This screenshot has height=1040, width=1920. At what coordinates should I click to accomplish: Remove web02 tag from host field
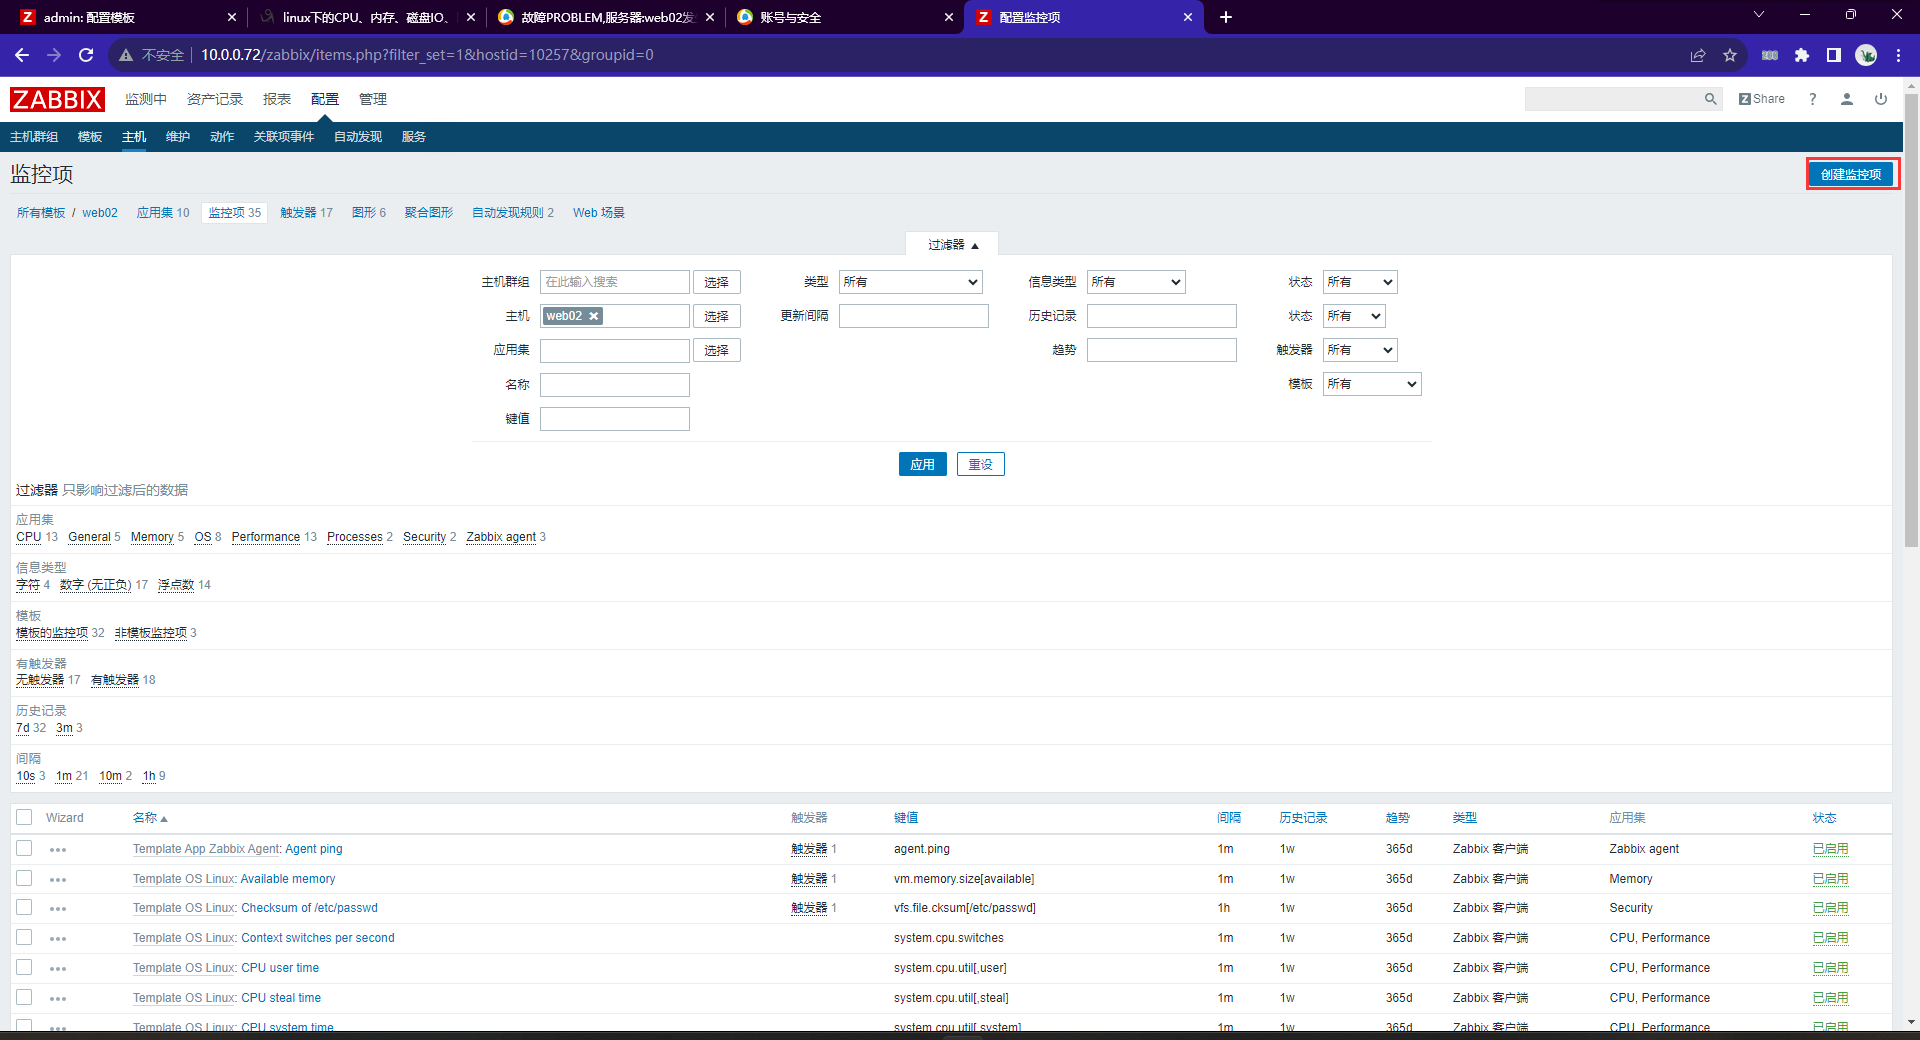pos(593,316)
